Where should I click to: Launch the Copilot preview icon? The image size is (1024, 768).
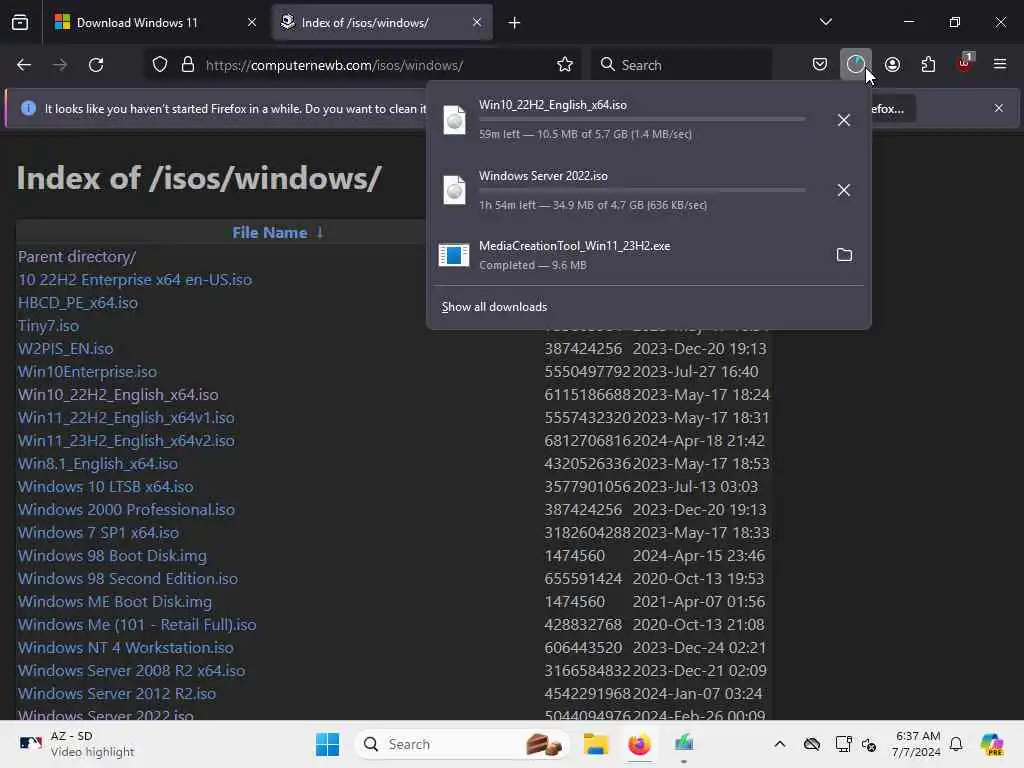pyautogui.click(x=991, y=744)
